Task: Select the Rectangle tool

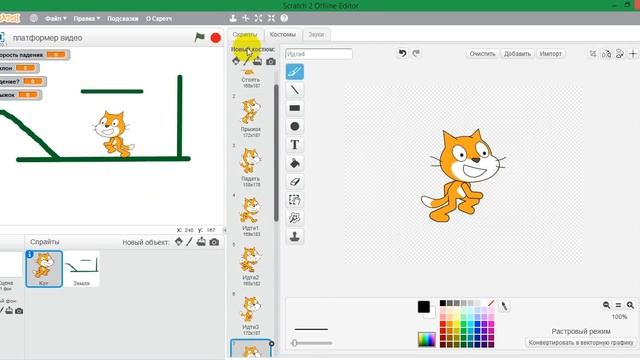Action: tap(295, 108)
